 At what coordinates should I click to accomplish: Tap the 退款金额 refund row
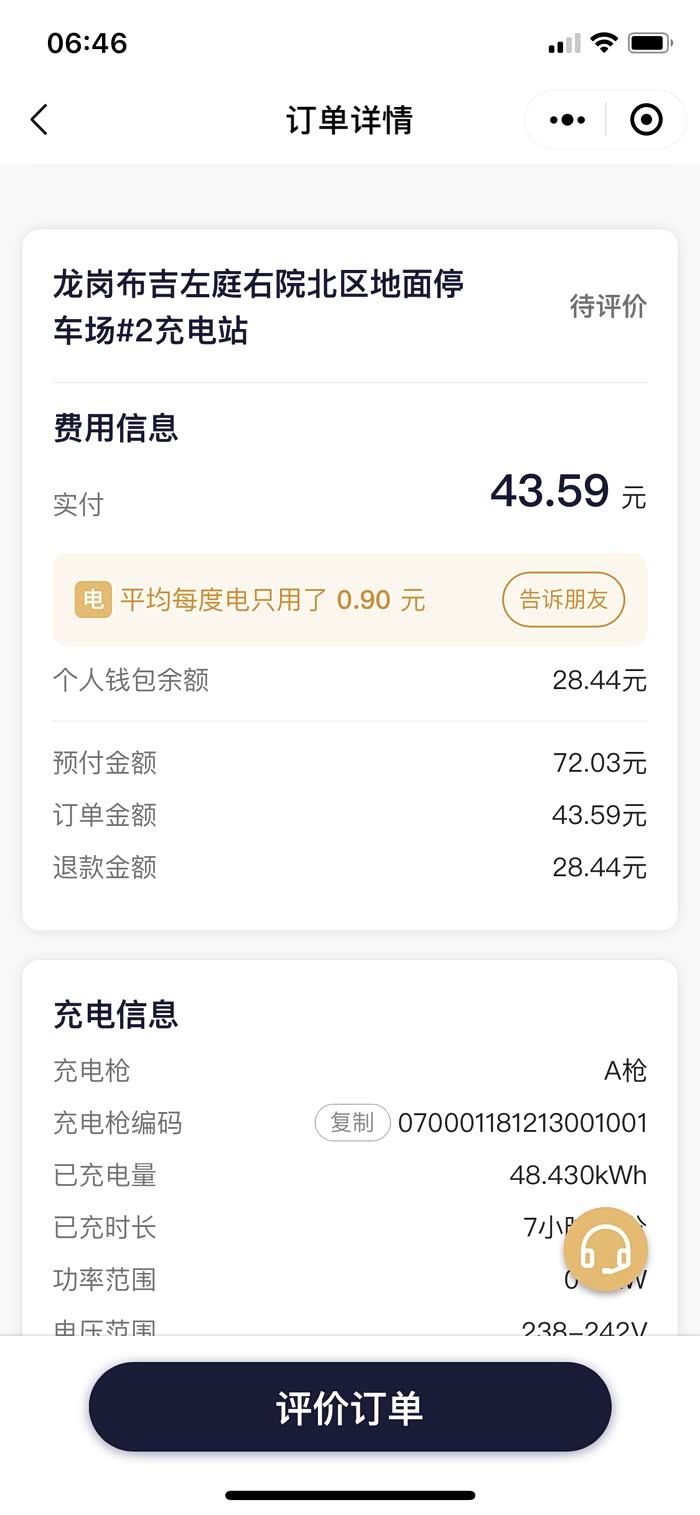click(350, 867)
